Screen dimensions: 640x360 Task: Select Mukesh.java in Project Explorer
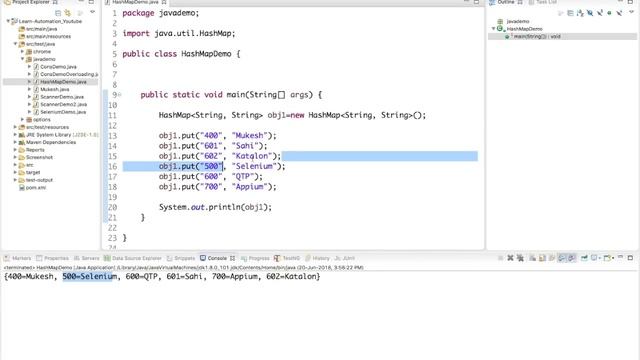tap(54, 89)
